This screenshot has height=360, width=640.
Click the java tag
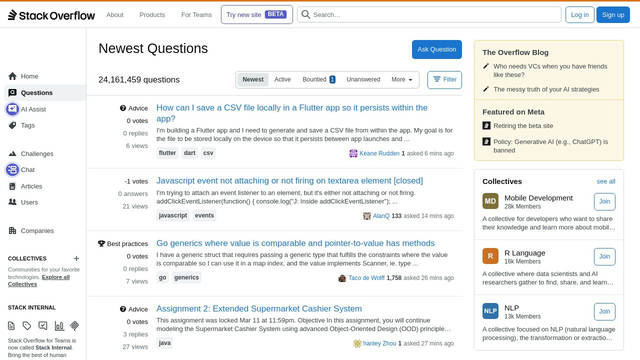click(164, 343)
